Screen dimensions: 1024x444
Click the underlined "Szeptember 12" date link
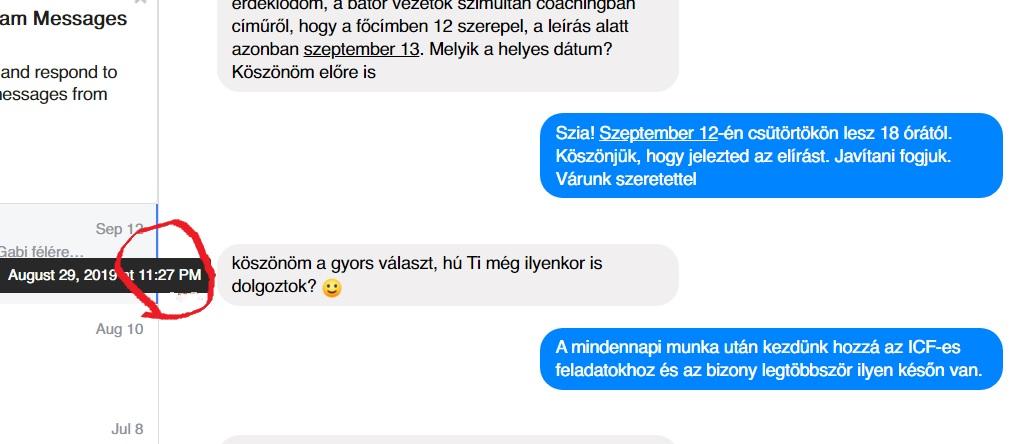click(658, 134)
